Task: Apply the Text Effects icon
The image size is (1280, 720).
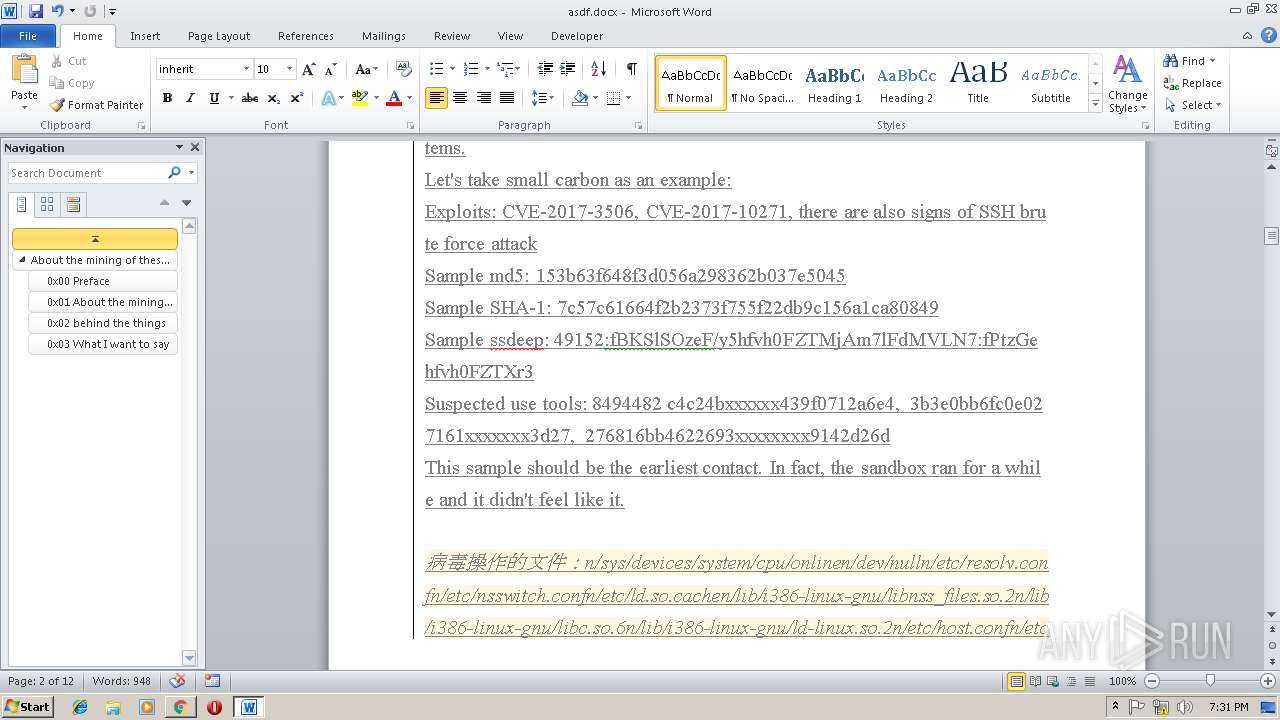Action: click(x=327, y=98)
